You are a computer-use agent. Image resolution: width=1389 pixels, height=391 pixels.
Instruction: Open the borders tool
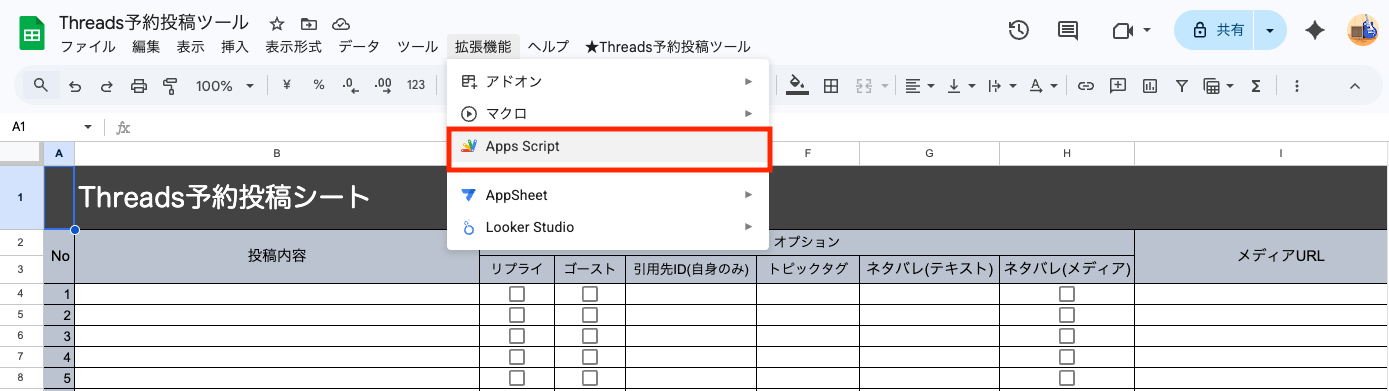[x=830, y=86]
